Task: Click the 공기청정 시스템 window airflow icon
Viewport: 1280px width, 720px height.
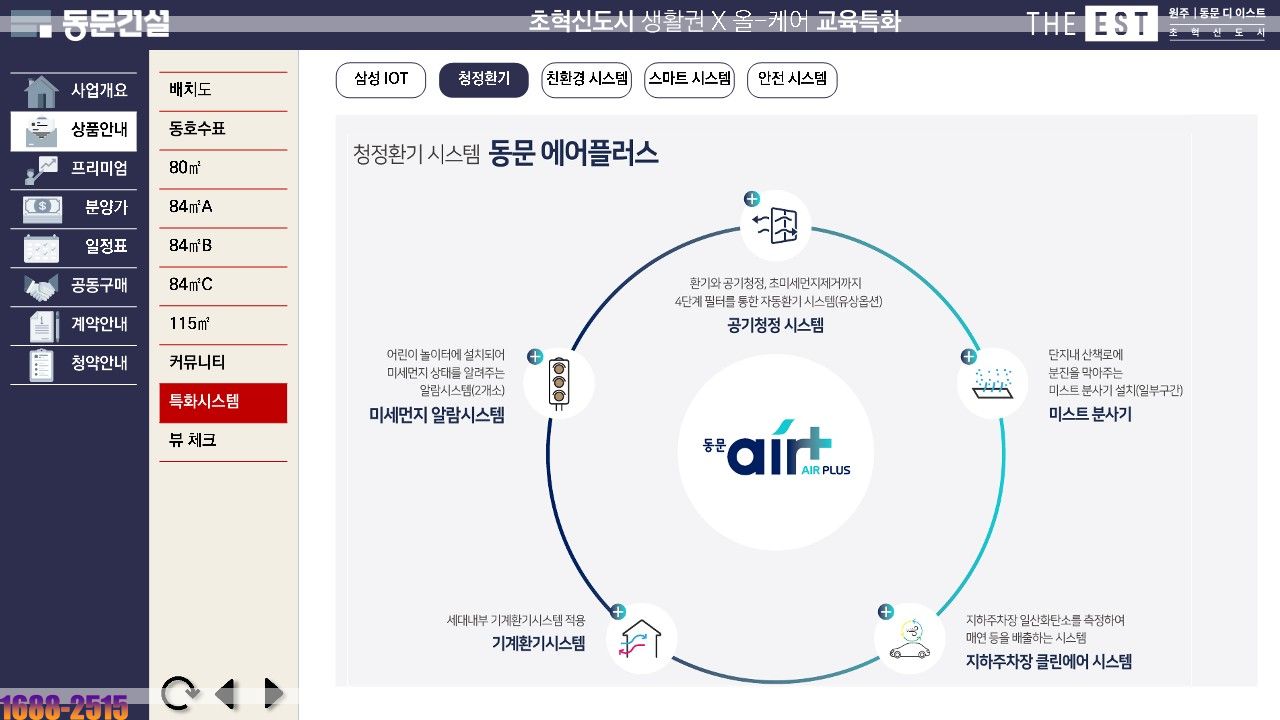Action: (775, 224)
